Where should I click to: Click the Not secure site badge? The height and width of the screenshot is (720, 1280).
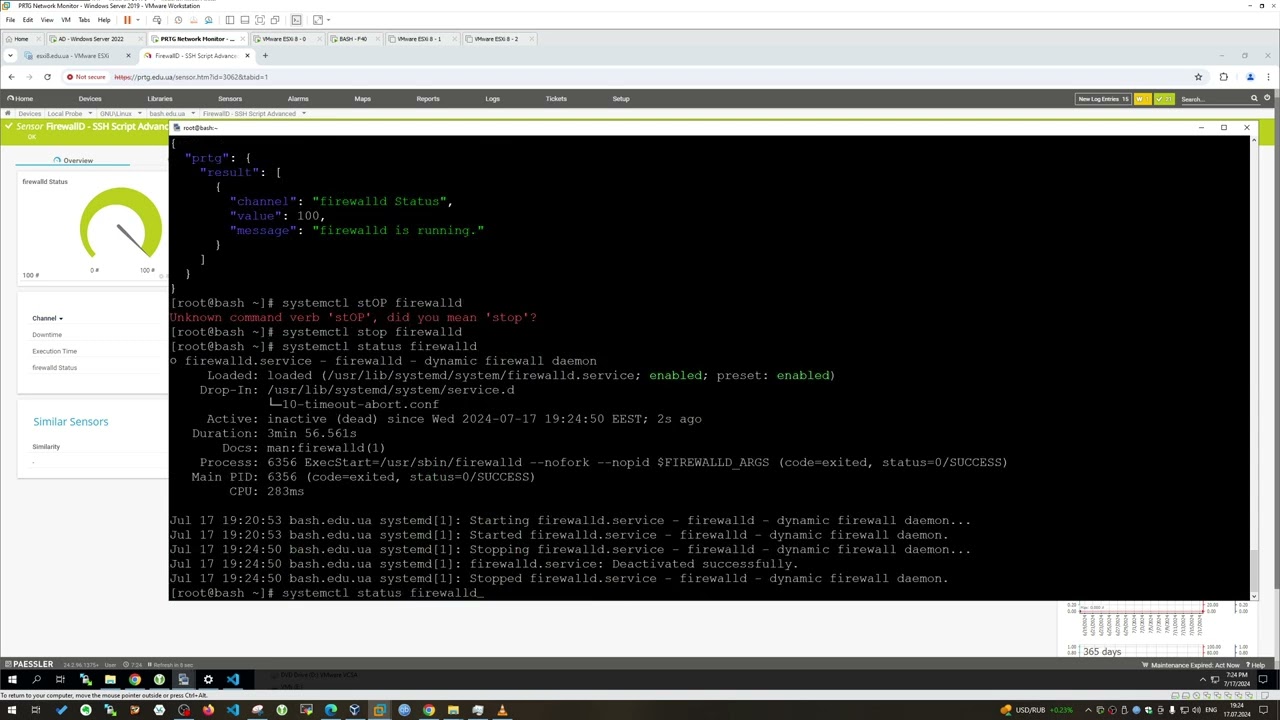pos(86,77)
